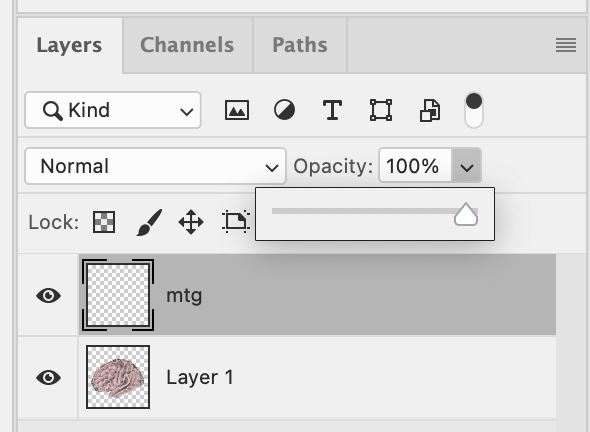590x432 pixels.
Task: Lock image pixels brush icon
Action: (x=149, y=222)
